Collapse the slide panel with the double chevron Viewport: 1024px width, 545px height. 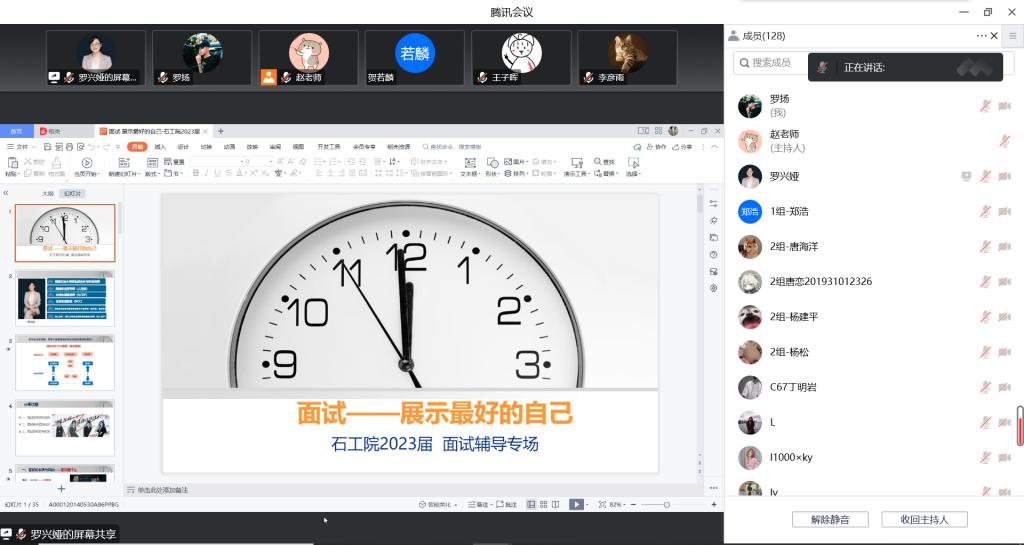click(x=6, y=193)
